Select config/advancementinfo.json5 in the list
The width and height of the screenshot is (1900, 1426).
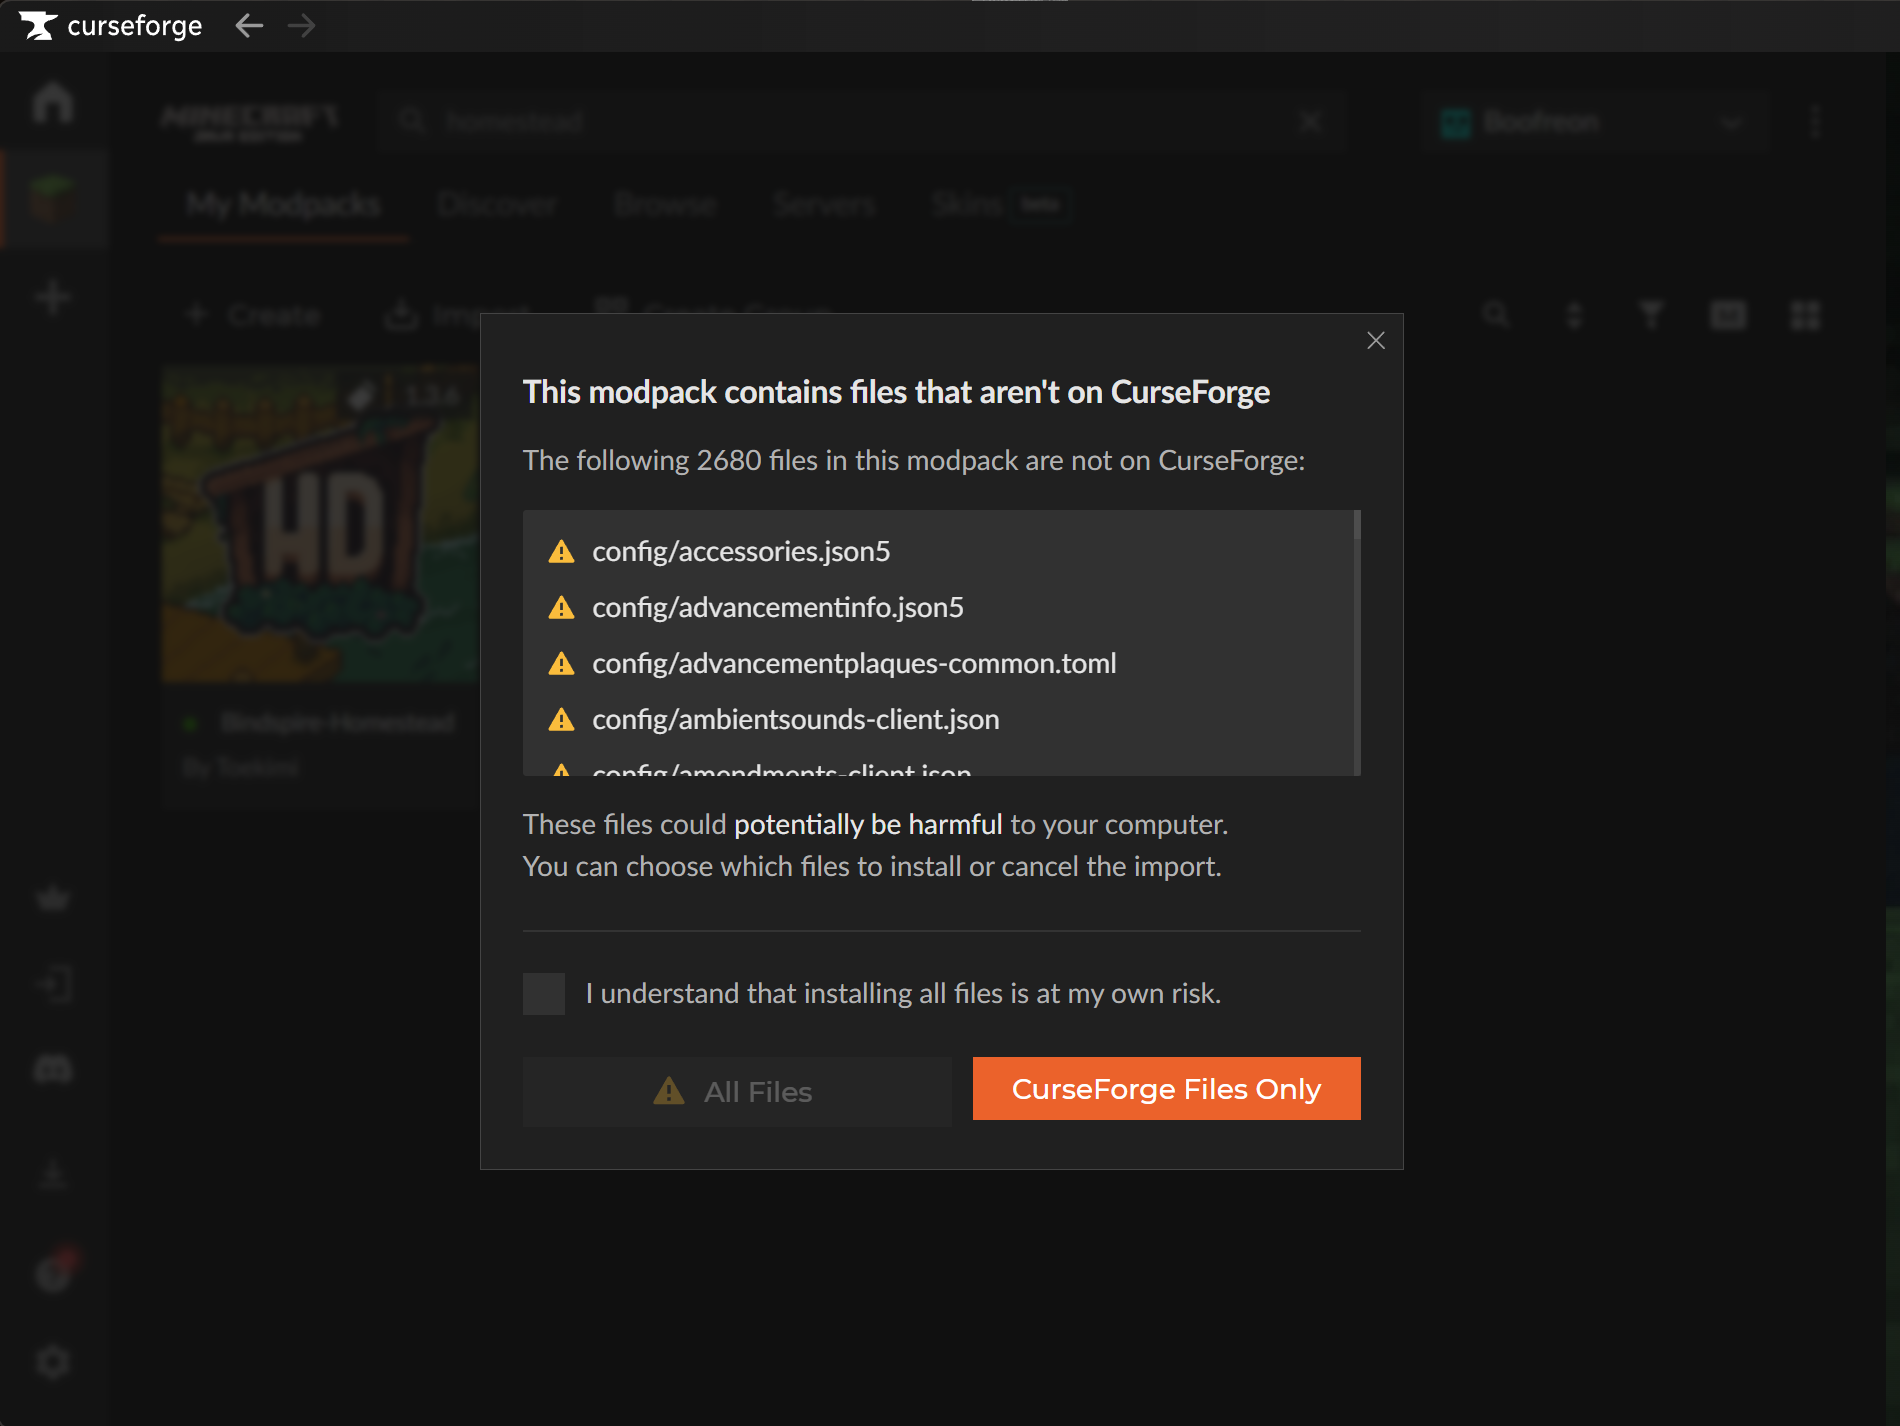click(x=778, y=607)
